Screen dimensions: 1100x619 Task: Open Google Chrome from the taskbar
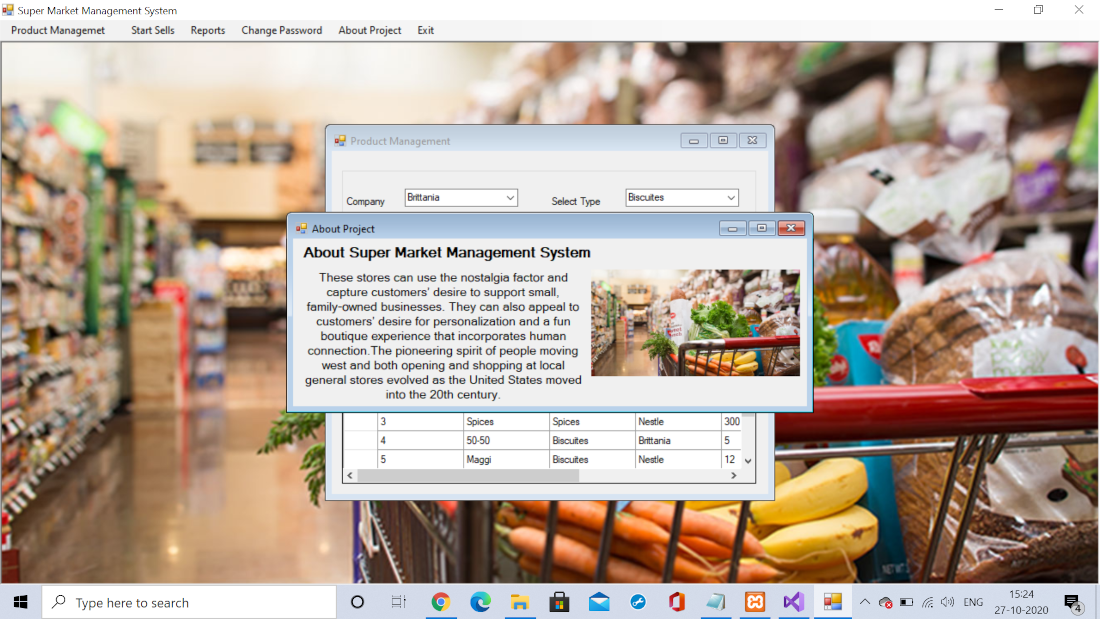pyautogui.click(x=440, y=602)
